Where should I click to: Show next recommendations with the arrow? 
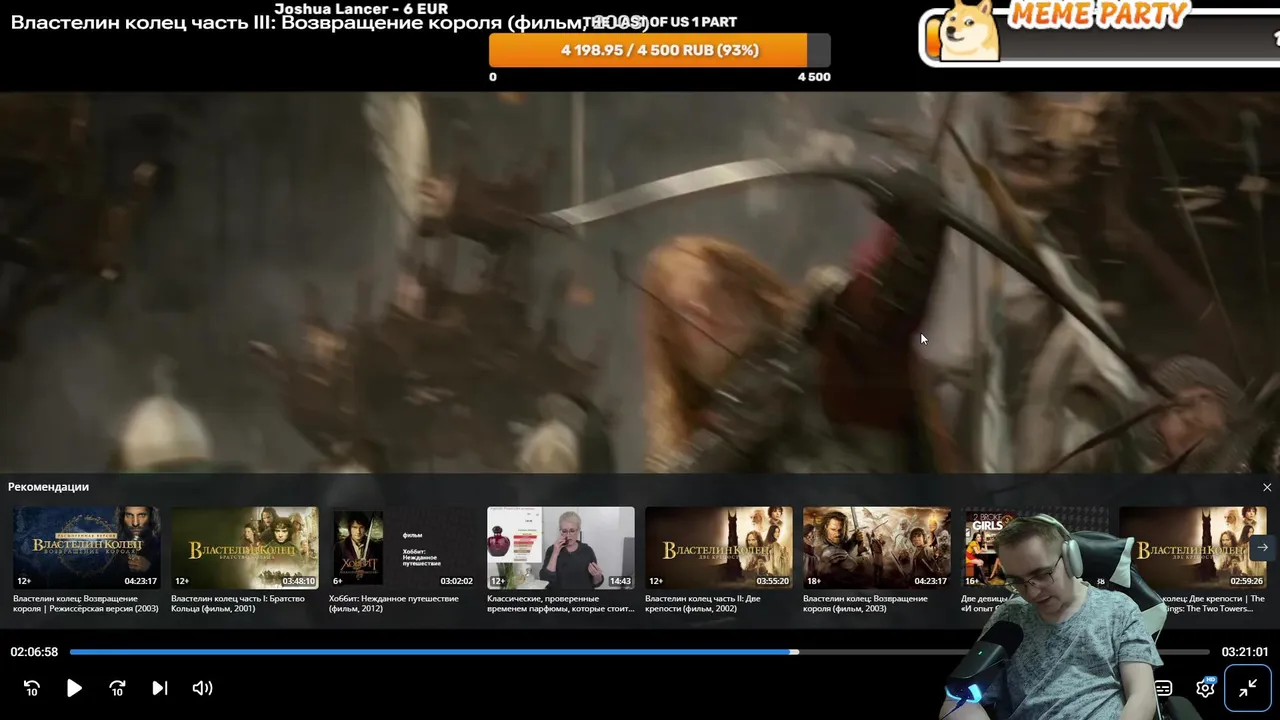[1263, 547]
